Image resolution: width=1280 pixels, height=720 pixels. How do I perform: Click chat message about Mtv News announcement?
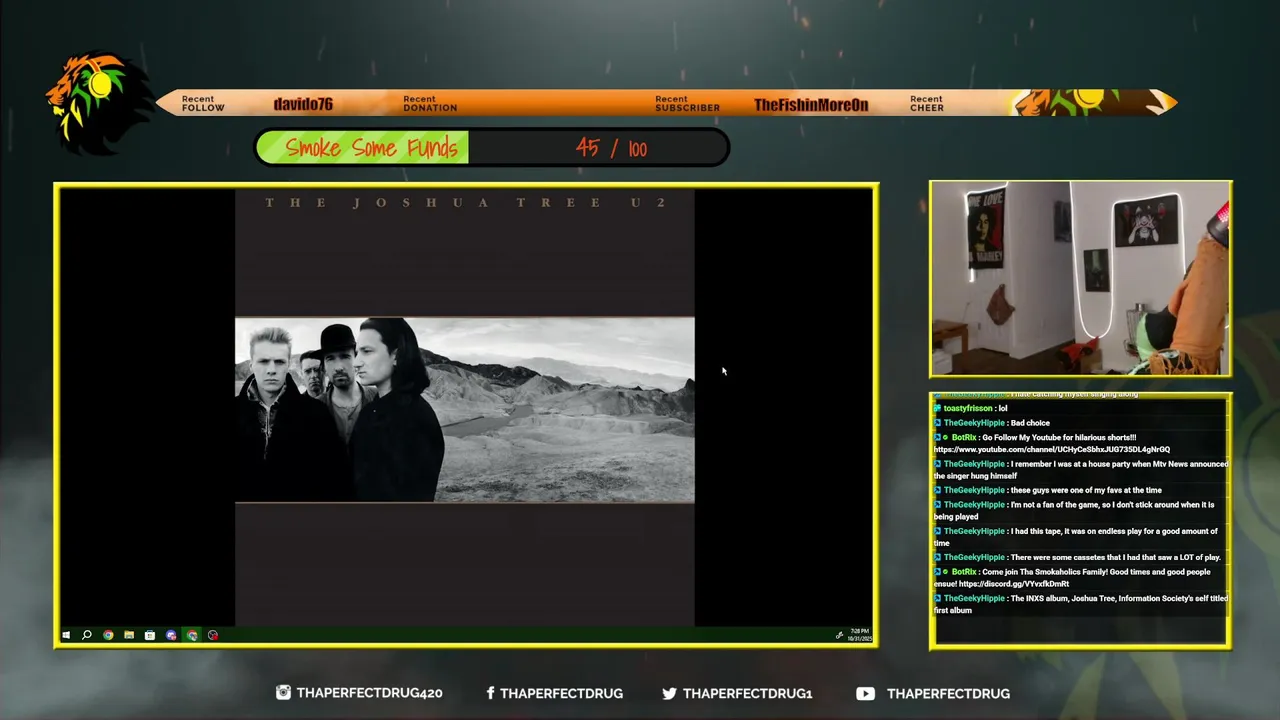coord(1081,470)
